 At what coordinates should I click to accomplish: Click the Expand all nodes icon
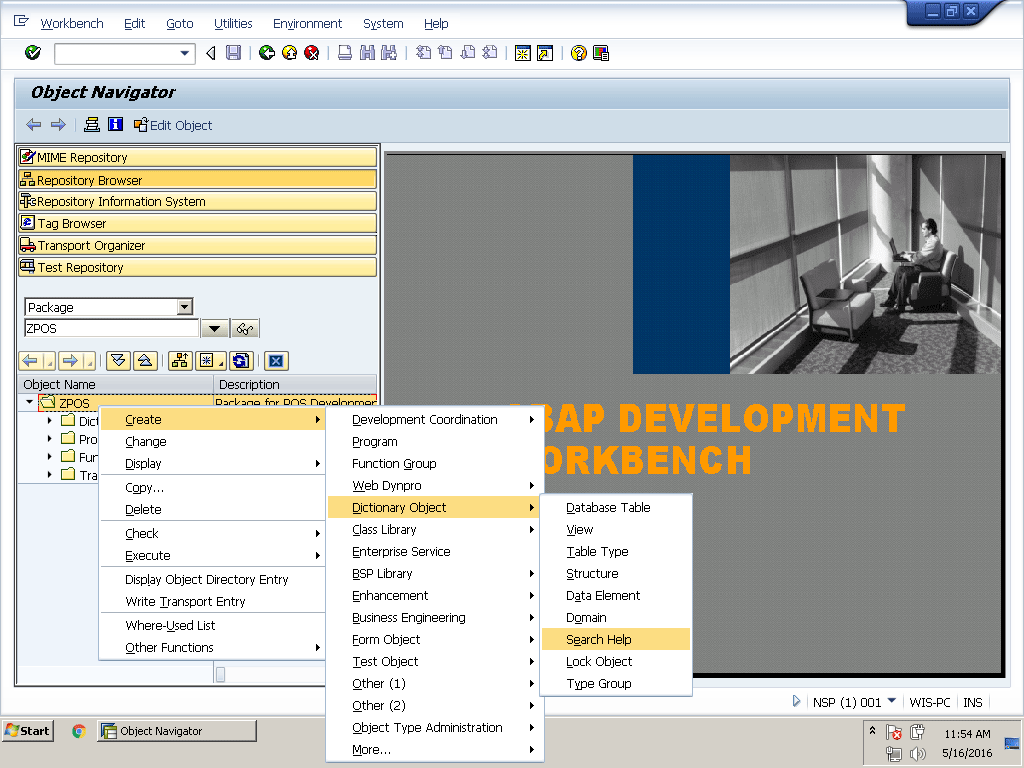point(119,361)
